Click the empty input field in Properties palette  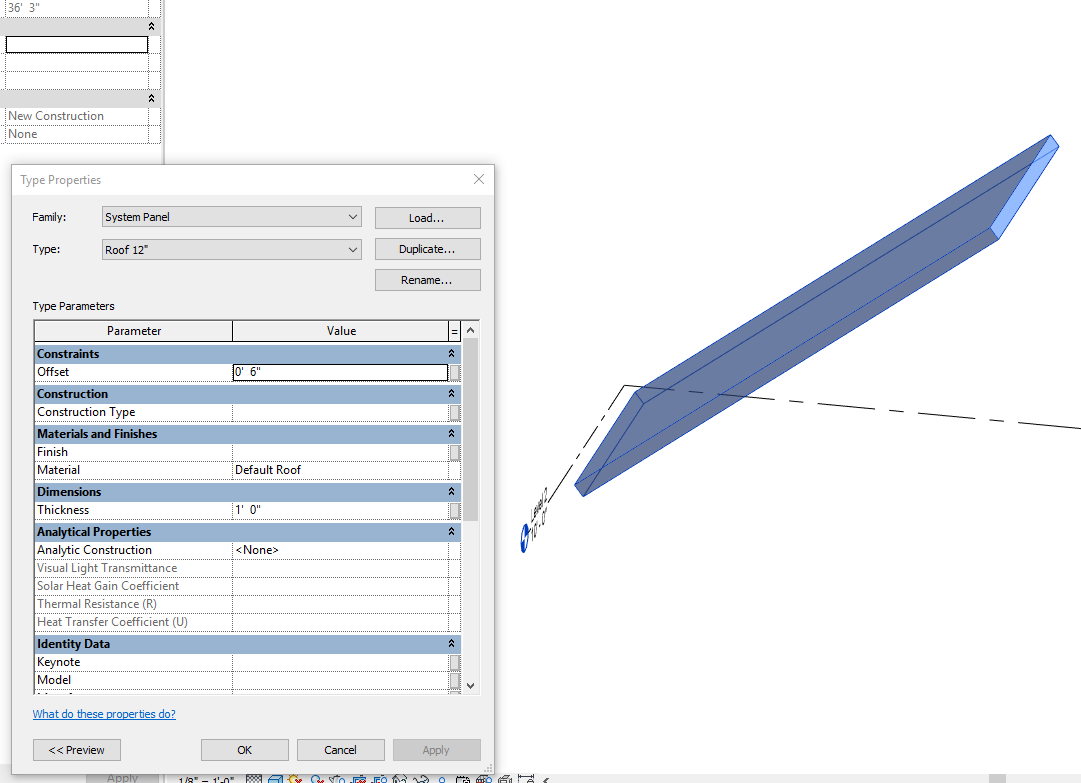tap(77, 45)
